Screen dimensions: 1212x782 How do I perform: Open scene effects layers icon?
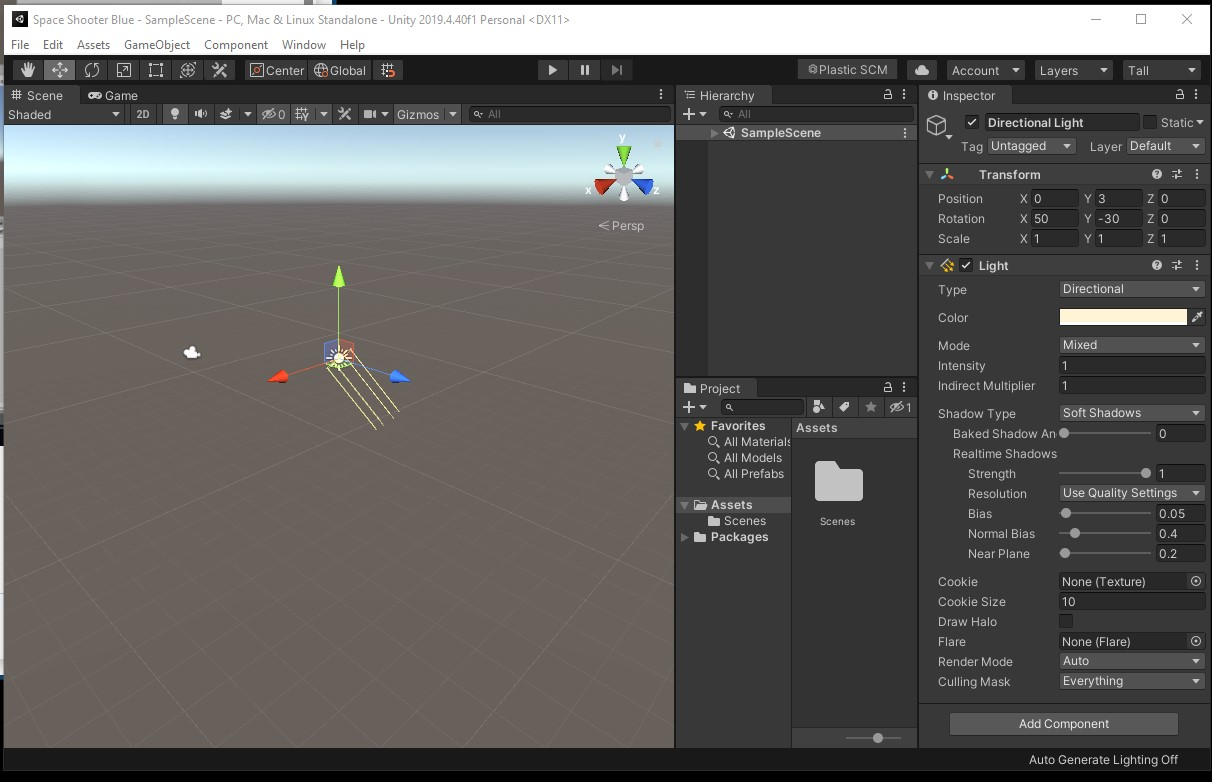tap(226, 114)
